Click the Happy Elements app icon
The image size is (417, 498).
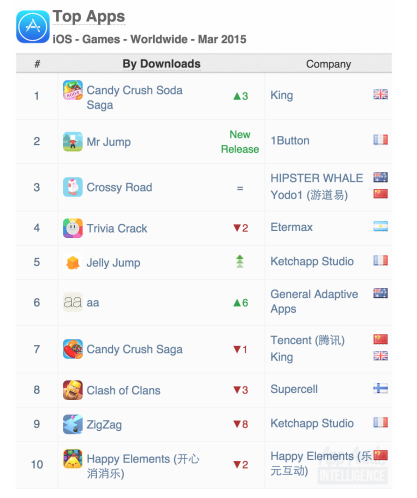pyautogui.click(x=73, y=459)
